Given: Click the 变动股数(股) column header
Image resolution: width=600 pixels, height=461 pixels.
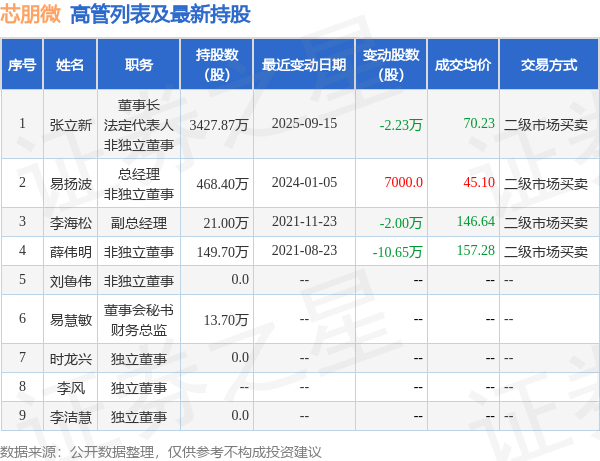Looking at the screenshot, I should pyautogui.click(x=391, y=65).
